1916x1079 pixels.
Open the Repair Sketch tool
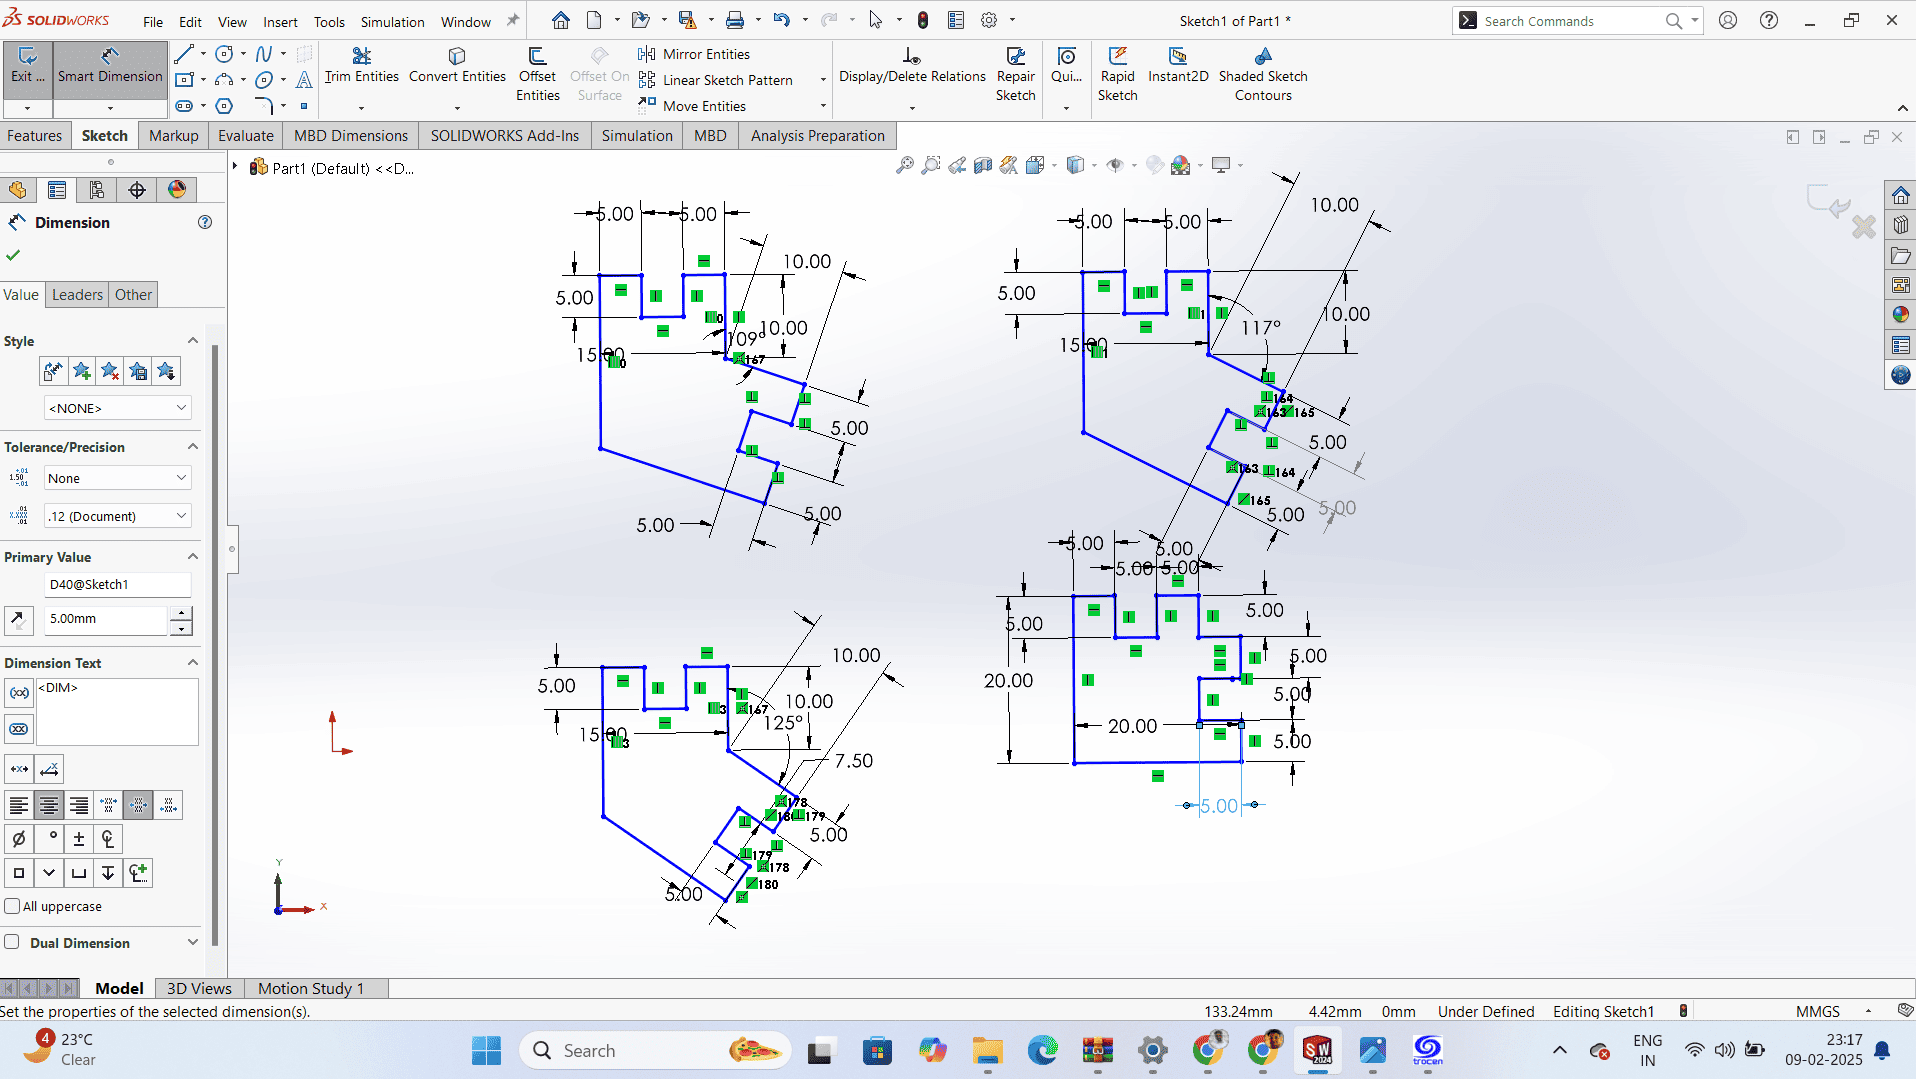[1015, 75]
